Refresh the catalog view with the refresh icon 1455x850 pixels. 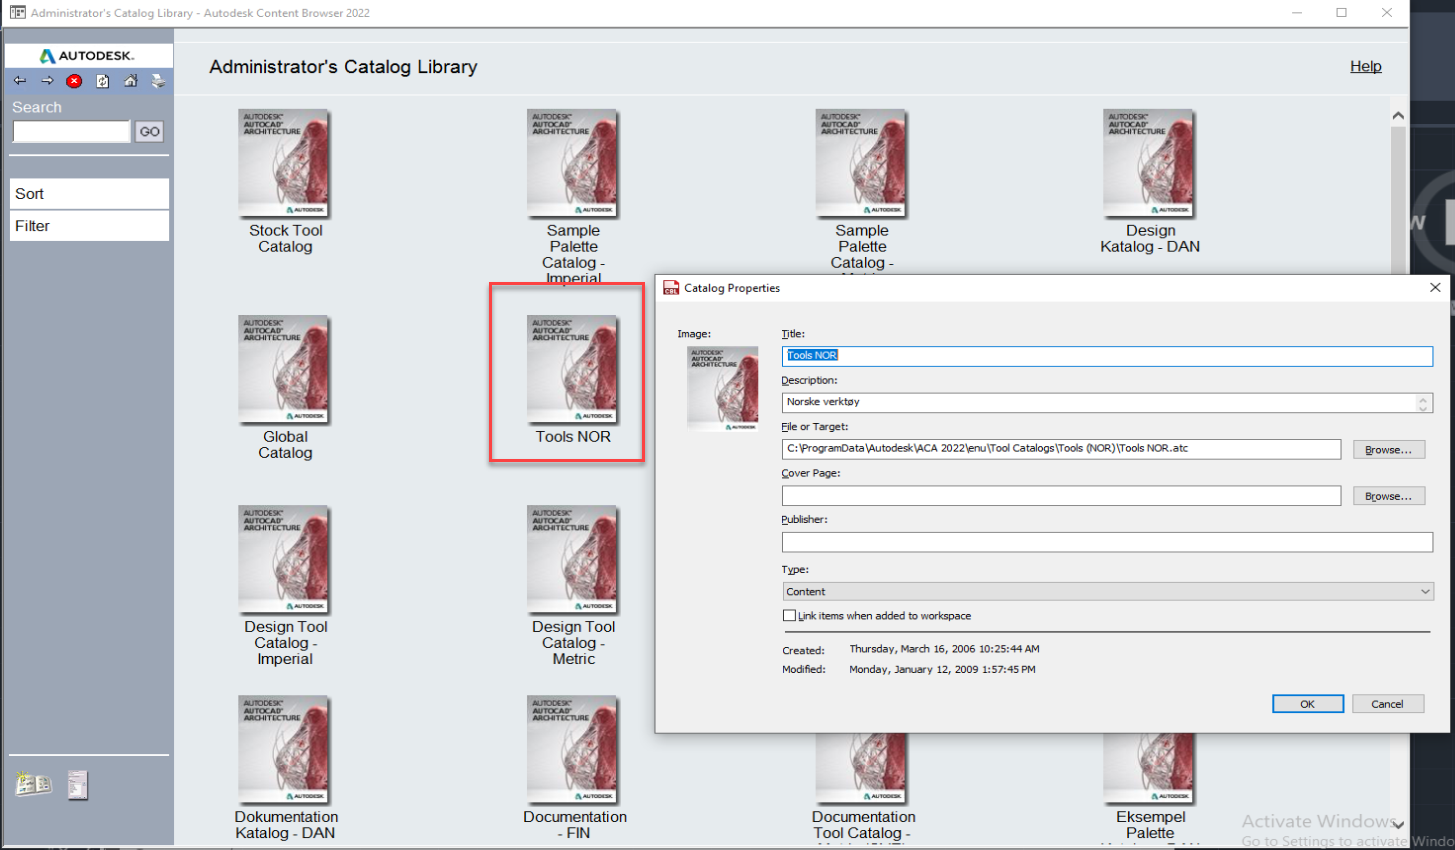tap(102, 81)
